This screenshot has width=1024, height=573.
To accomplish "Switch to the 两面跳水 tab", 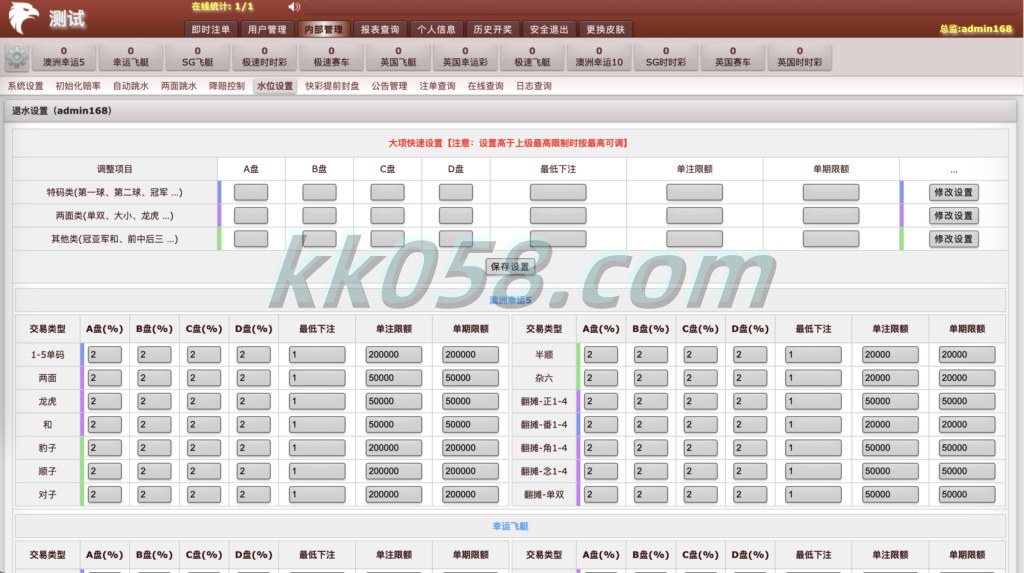I will 179,86.
